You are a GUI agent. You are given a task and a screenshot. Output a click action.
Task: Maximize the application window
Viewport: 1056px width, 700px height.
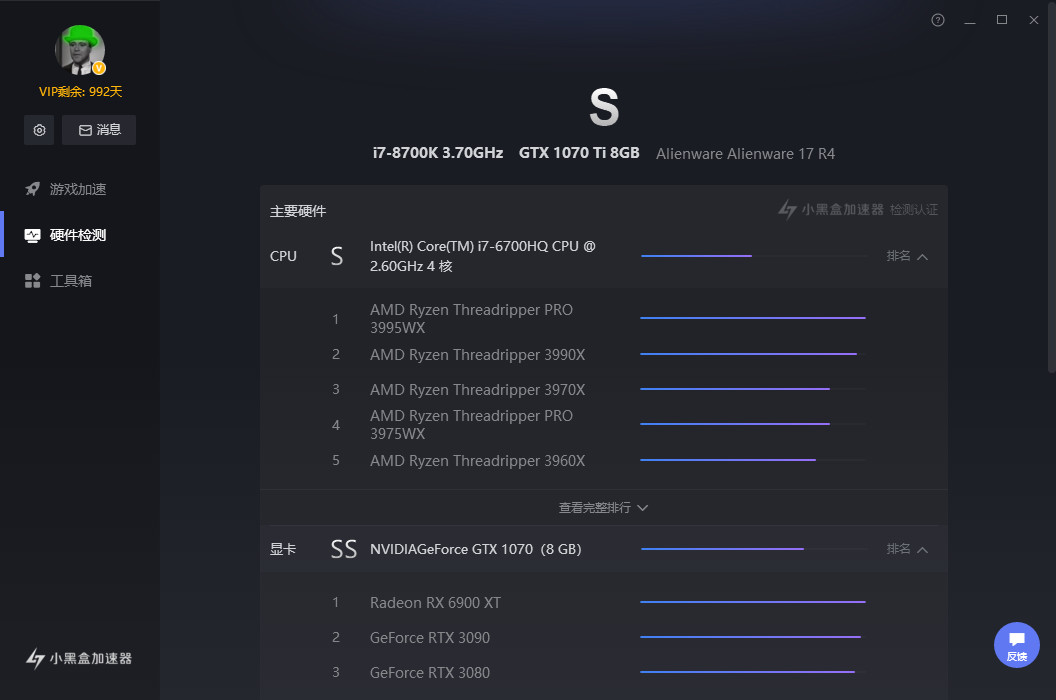(1002, 20)
